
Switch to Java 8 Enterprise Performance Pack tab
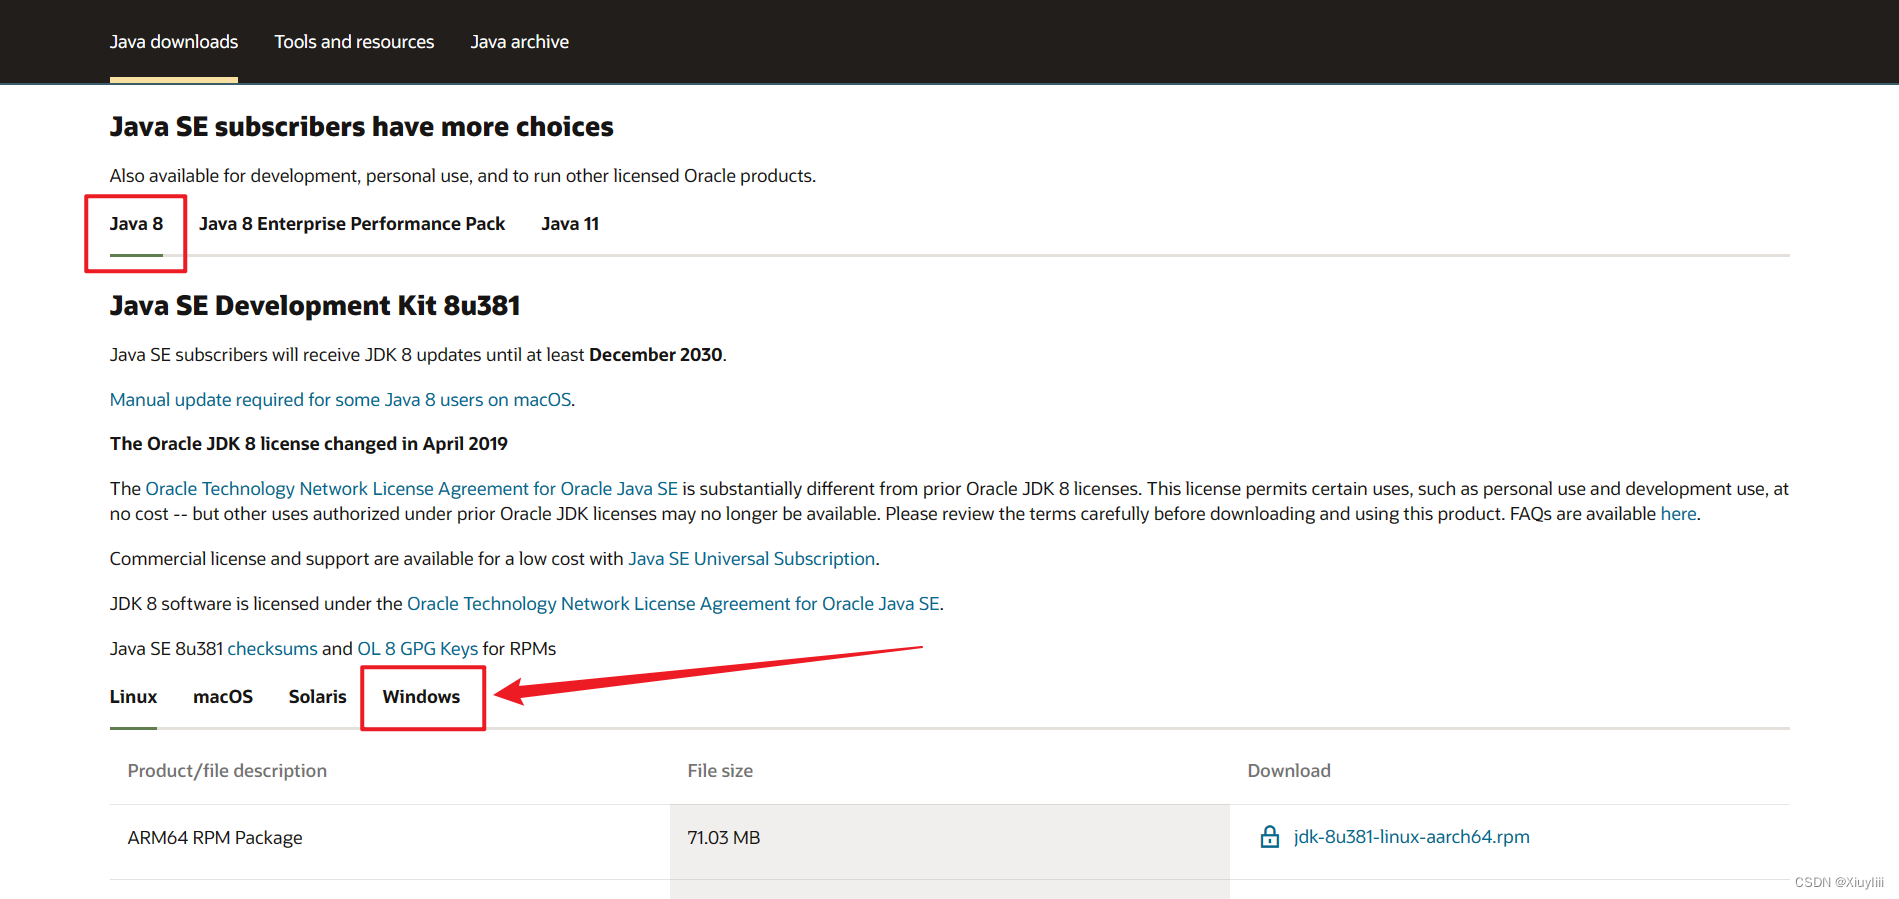click(352, 224)
